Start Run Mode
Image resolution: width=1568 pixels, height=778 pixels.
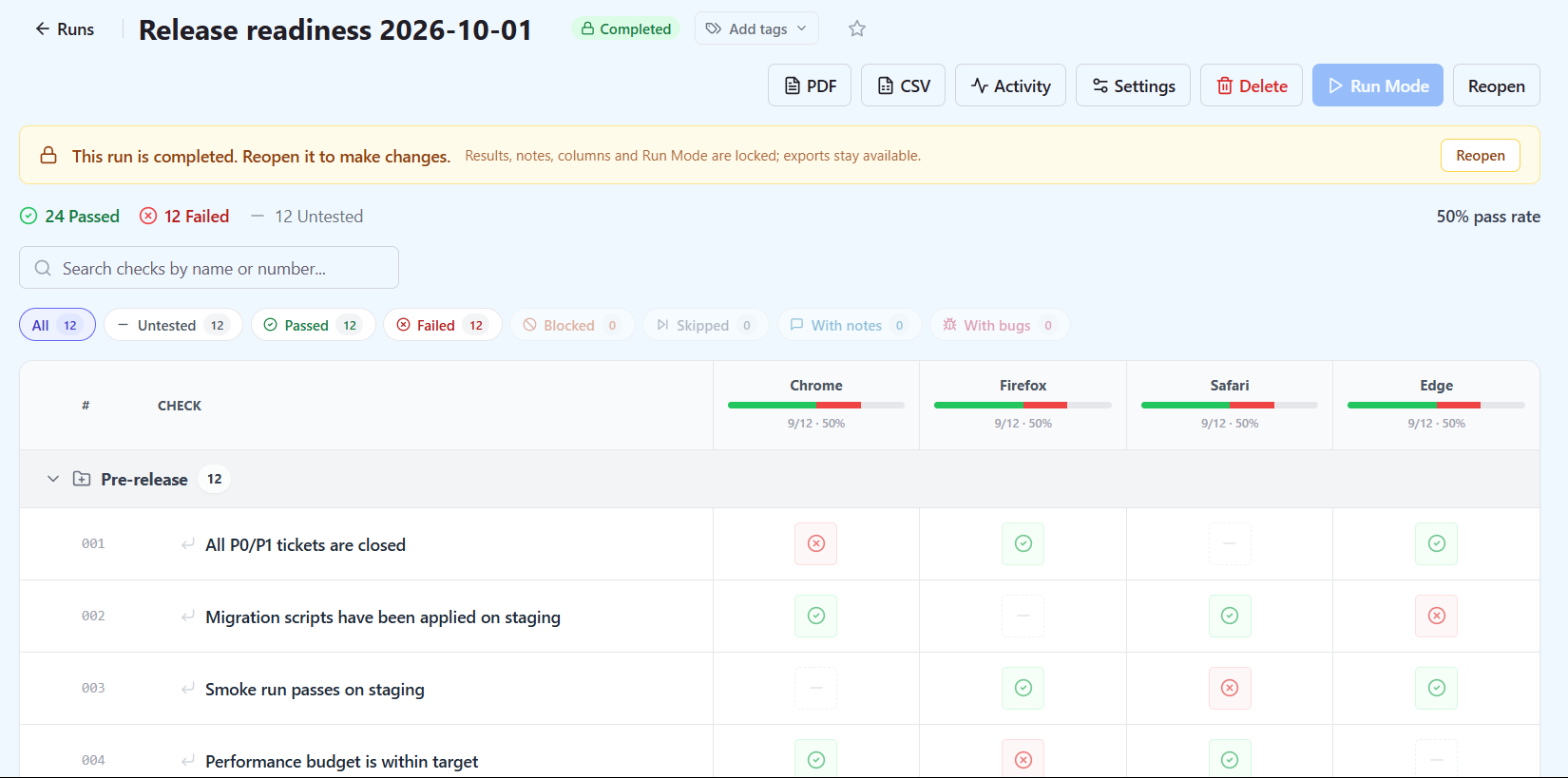1378,85
